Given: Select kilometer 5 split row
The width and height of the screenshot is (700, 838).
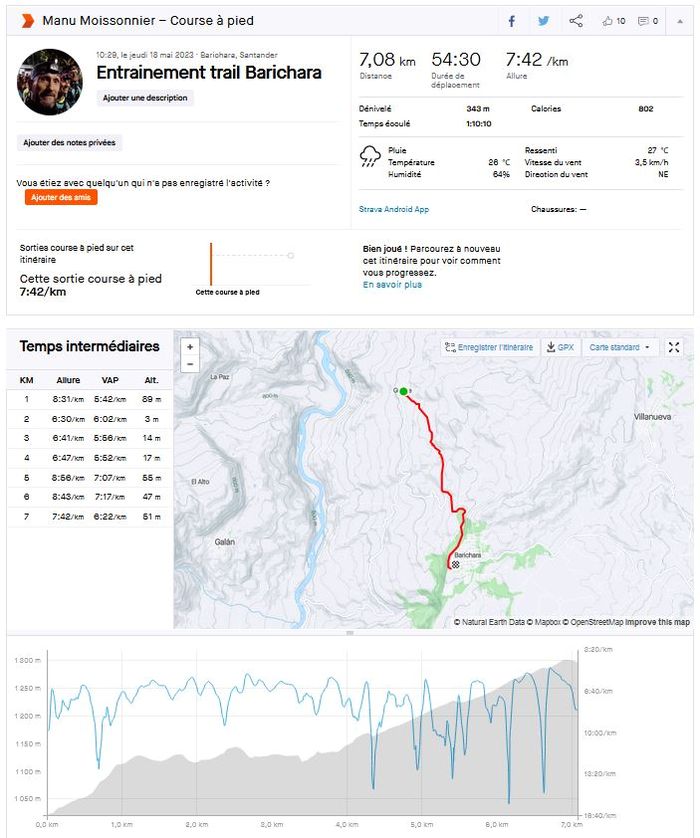Looking at the screenshot, I should [90, 478].
